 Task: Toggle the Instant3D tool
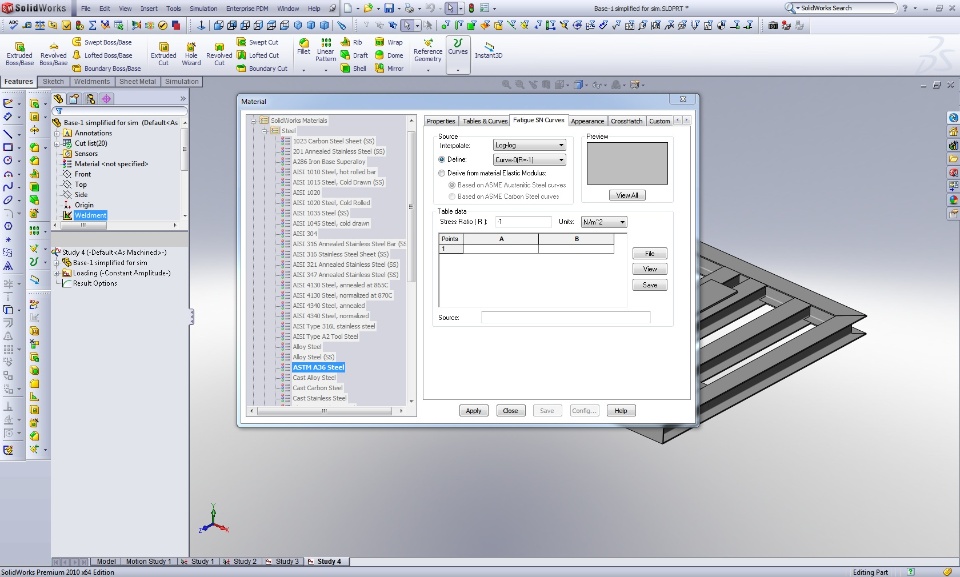click(x=489, y=50)
